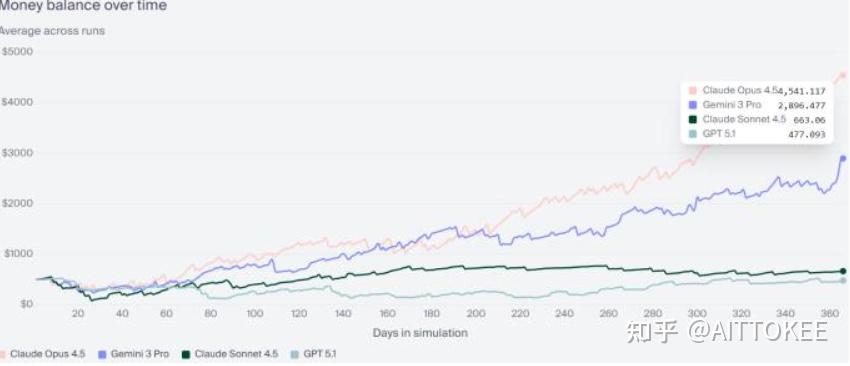Toggle Claude Sonnet 4.5 series in bottom legend
Image resolution: width=850 pixels, height=366 pixels.
229,354
